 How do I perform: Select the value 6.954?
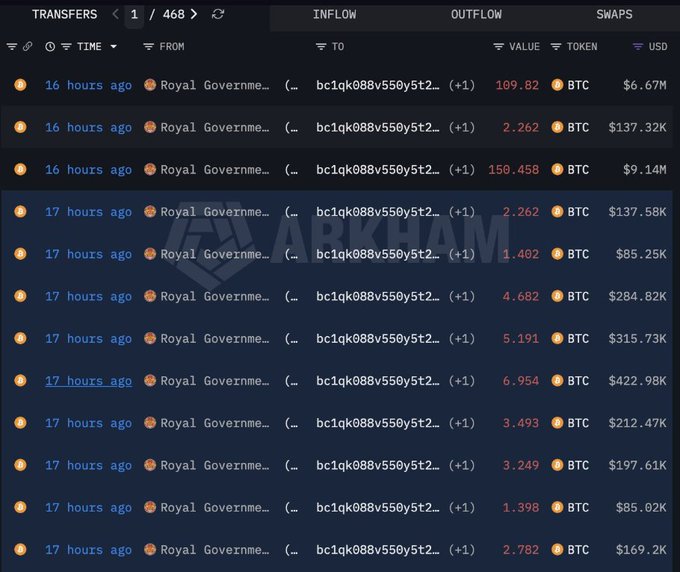[521, 381]
